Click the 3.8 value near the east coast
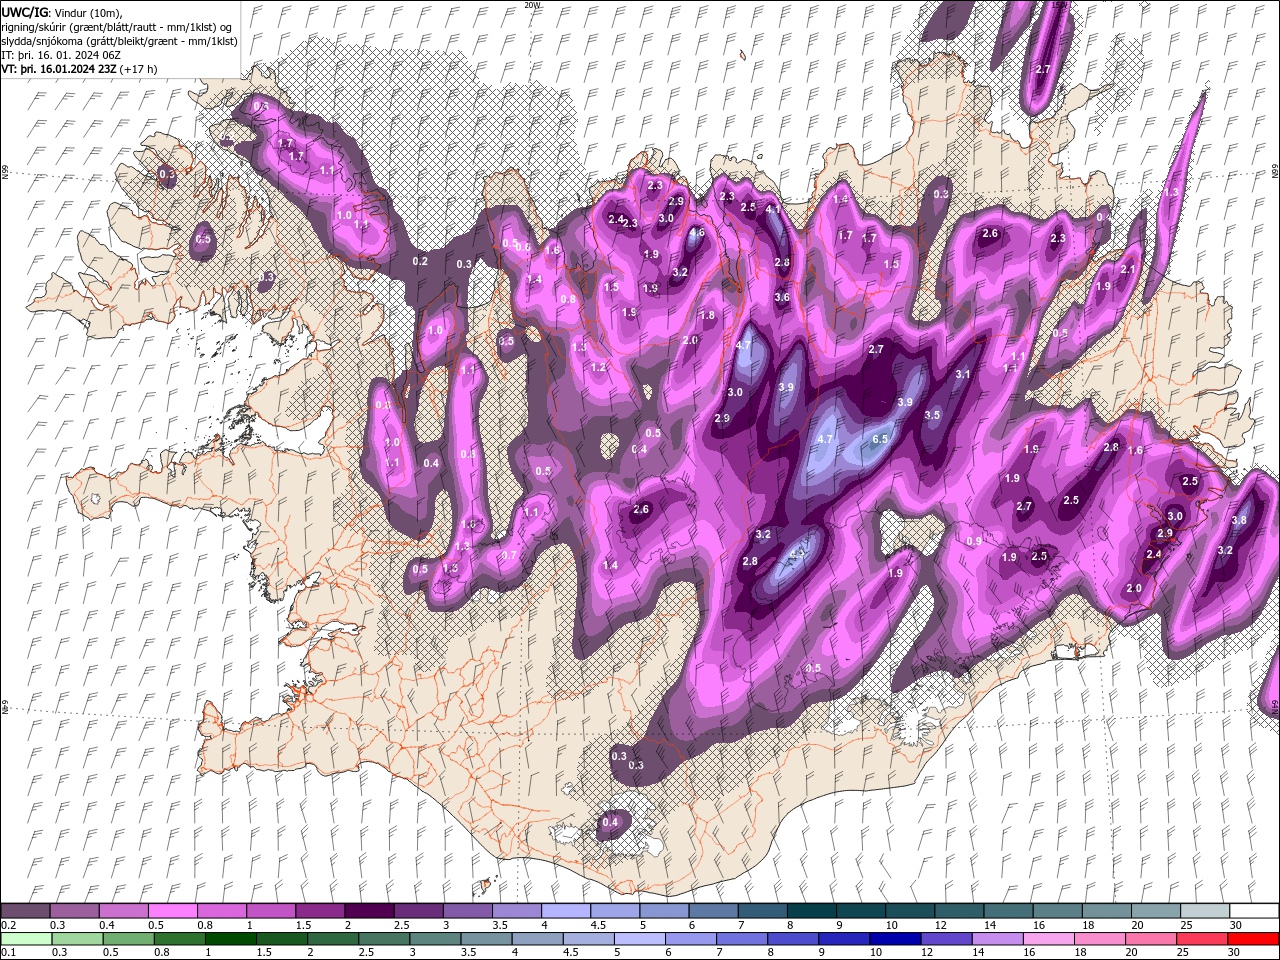This screenshot has height=960, width=1280. tap(1239, 520)
